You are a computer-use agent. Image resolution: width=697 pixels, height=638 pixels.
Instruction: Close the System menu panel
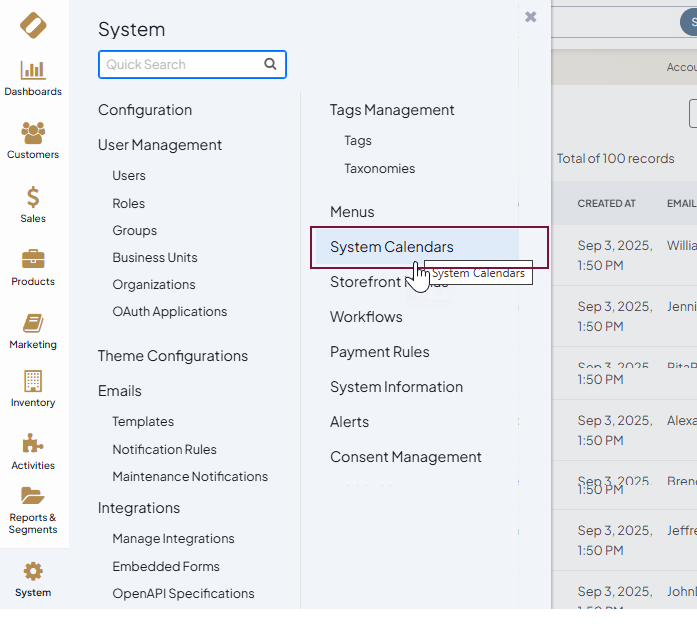(x=530, y=17)
